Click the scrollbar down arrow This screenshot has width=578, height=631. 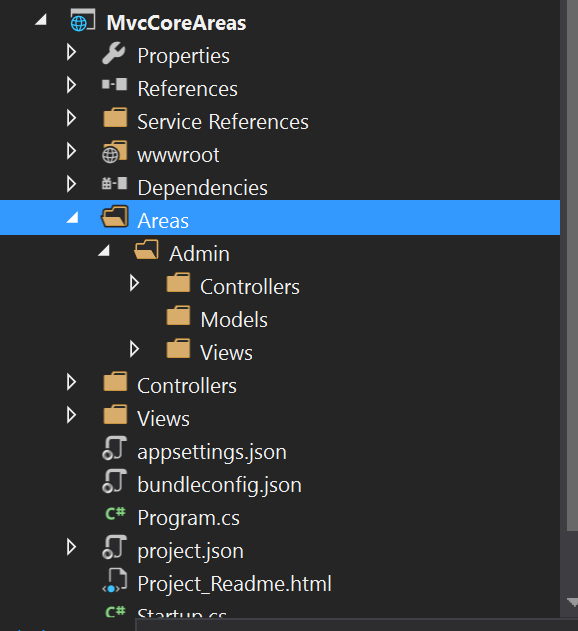click(x=572, y=602)
